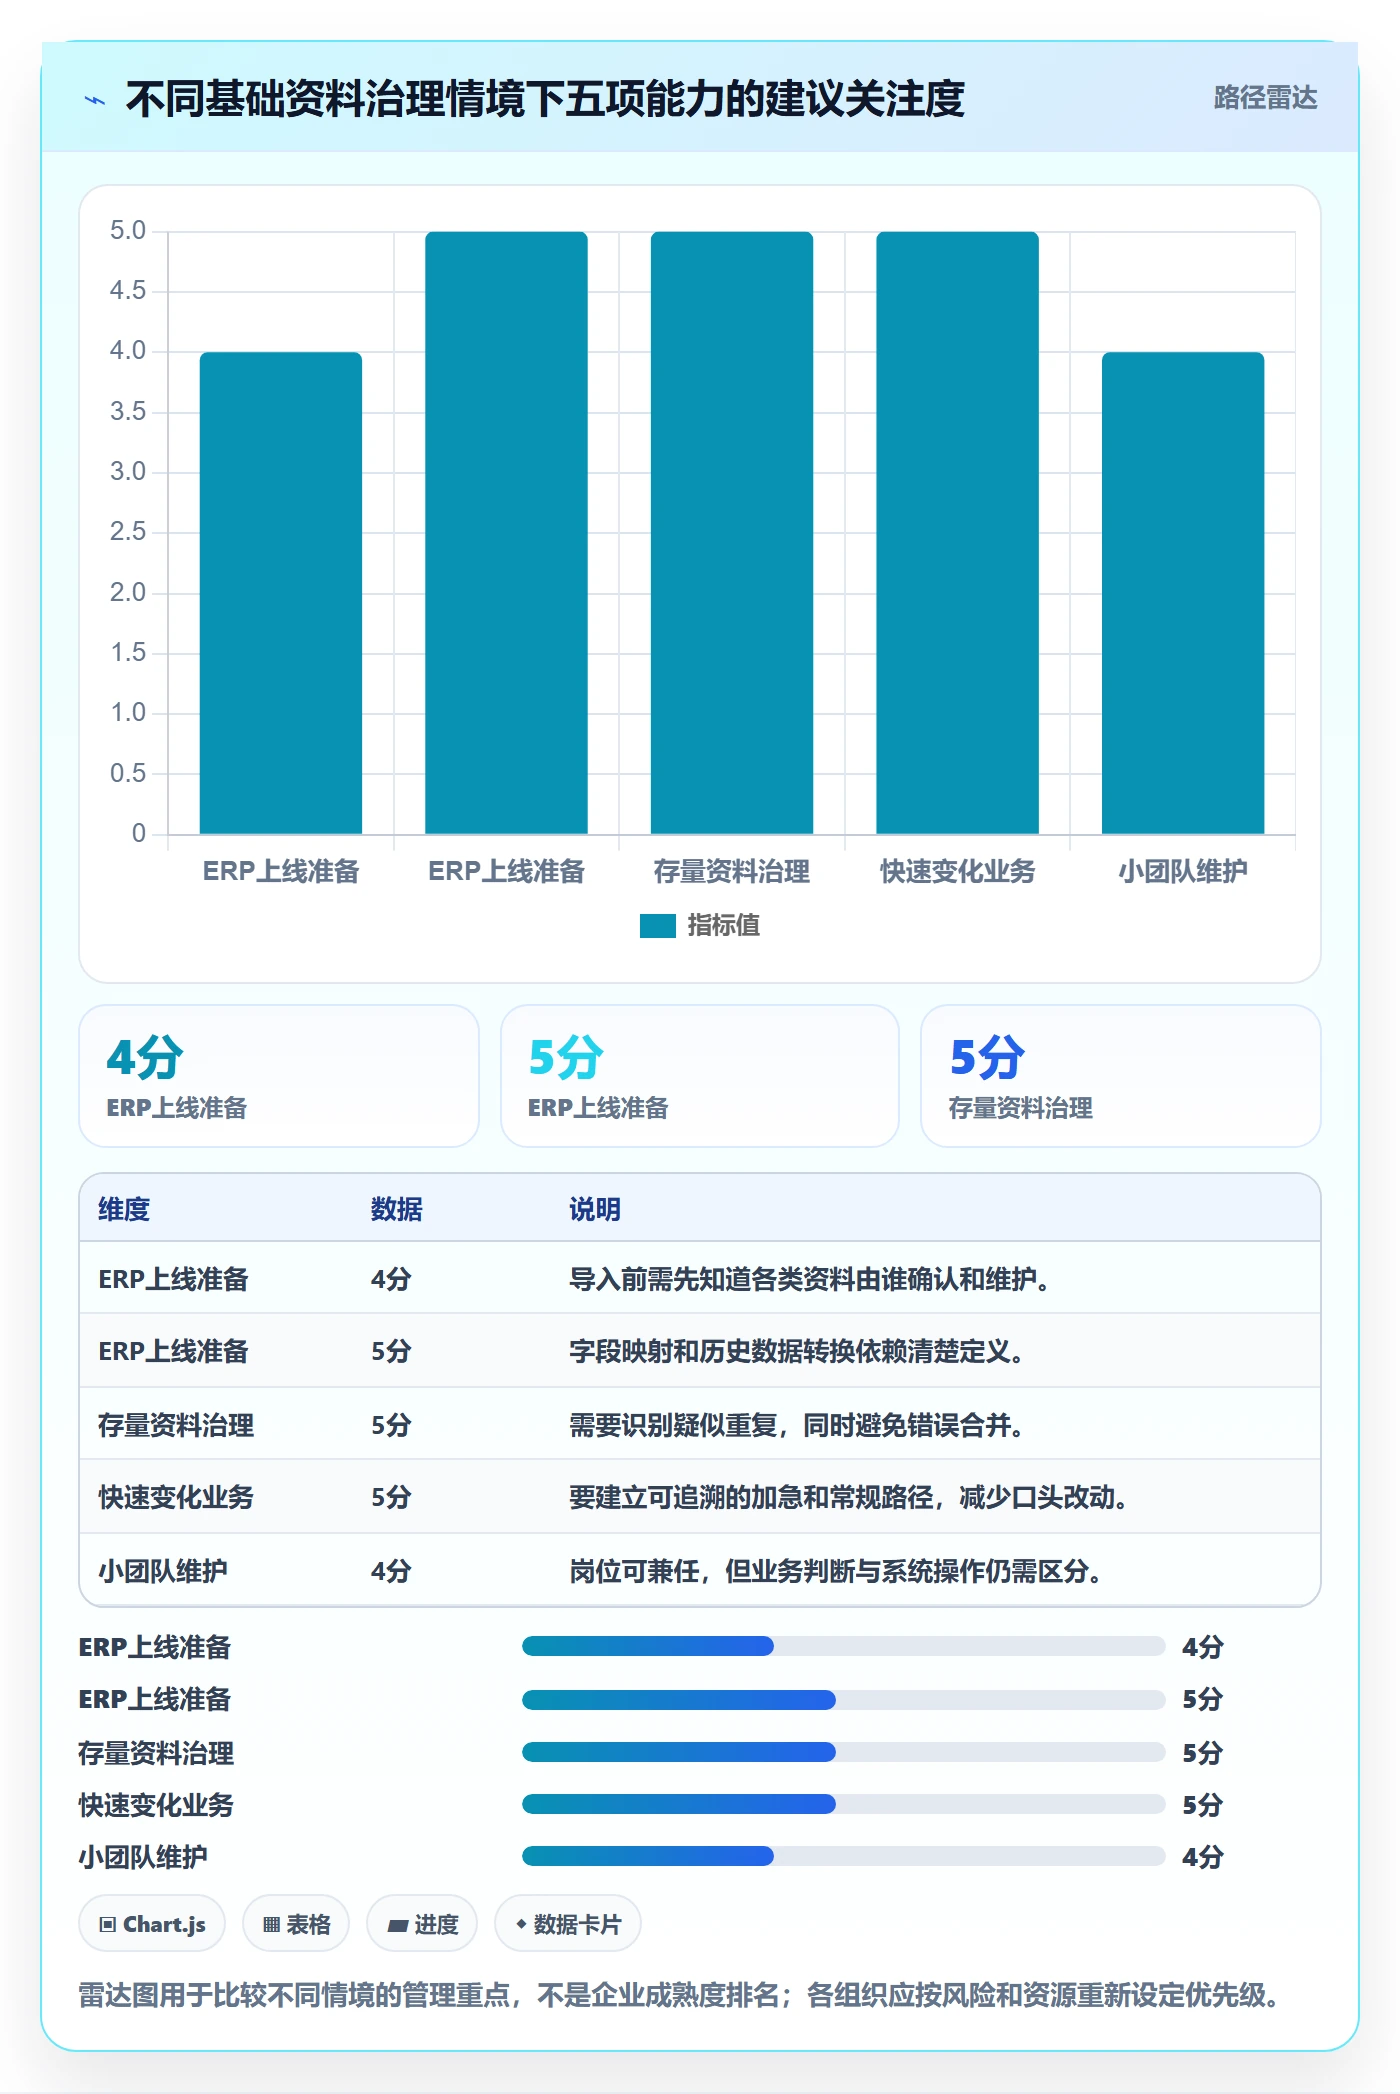Click the 路径雷达 badge in the header
The image size is (1400, 2094).
click(1265, 98)
